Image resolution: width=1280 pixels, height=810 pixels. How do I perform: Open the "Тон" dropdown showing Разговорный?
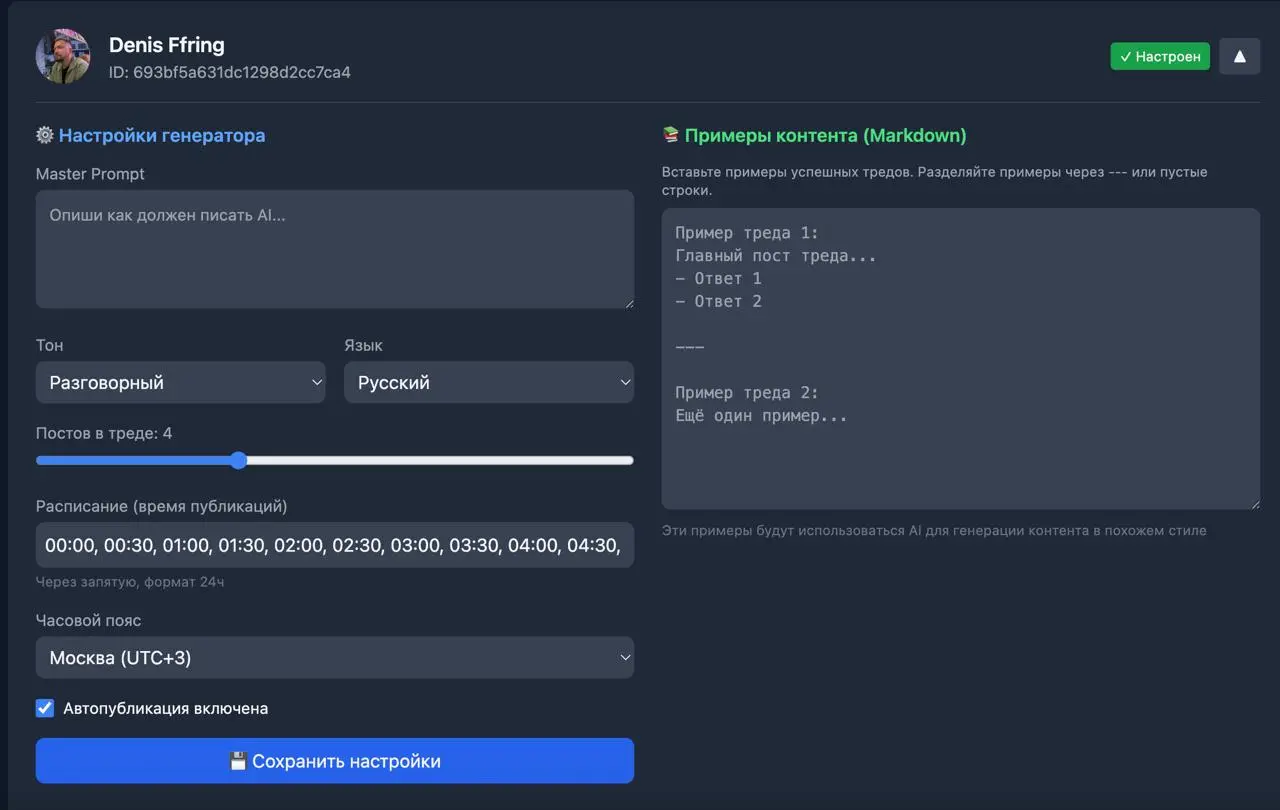pos(180,382)
